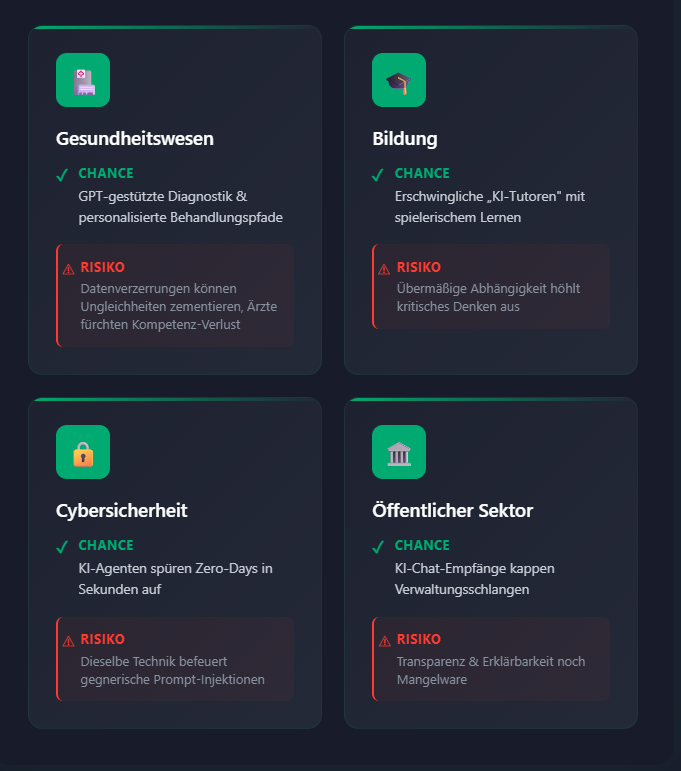Select the Gesundheitswesen heading

pyautogui.click(x=135, y=139)
